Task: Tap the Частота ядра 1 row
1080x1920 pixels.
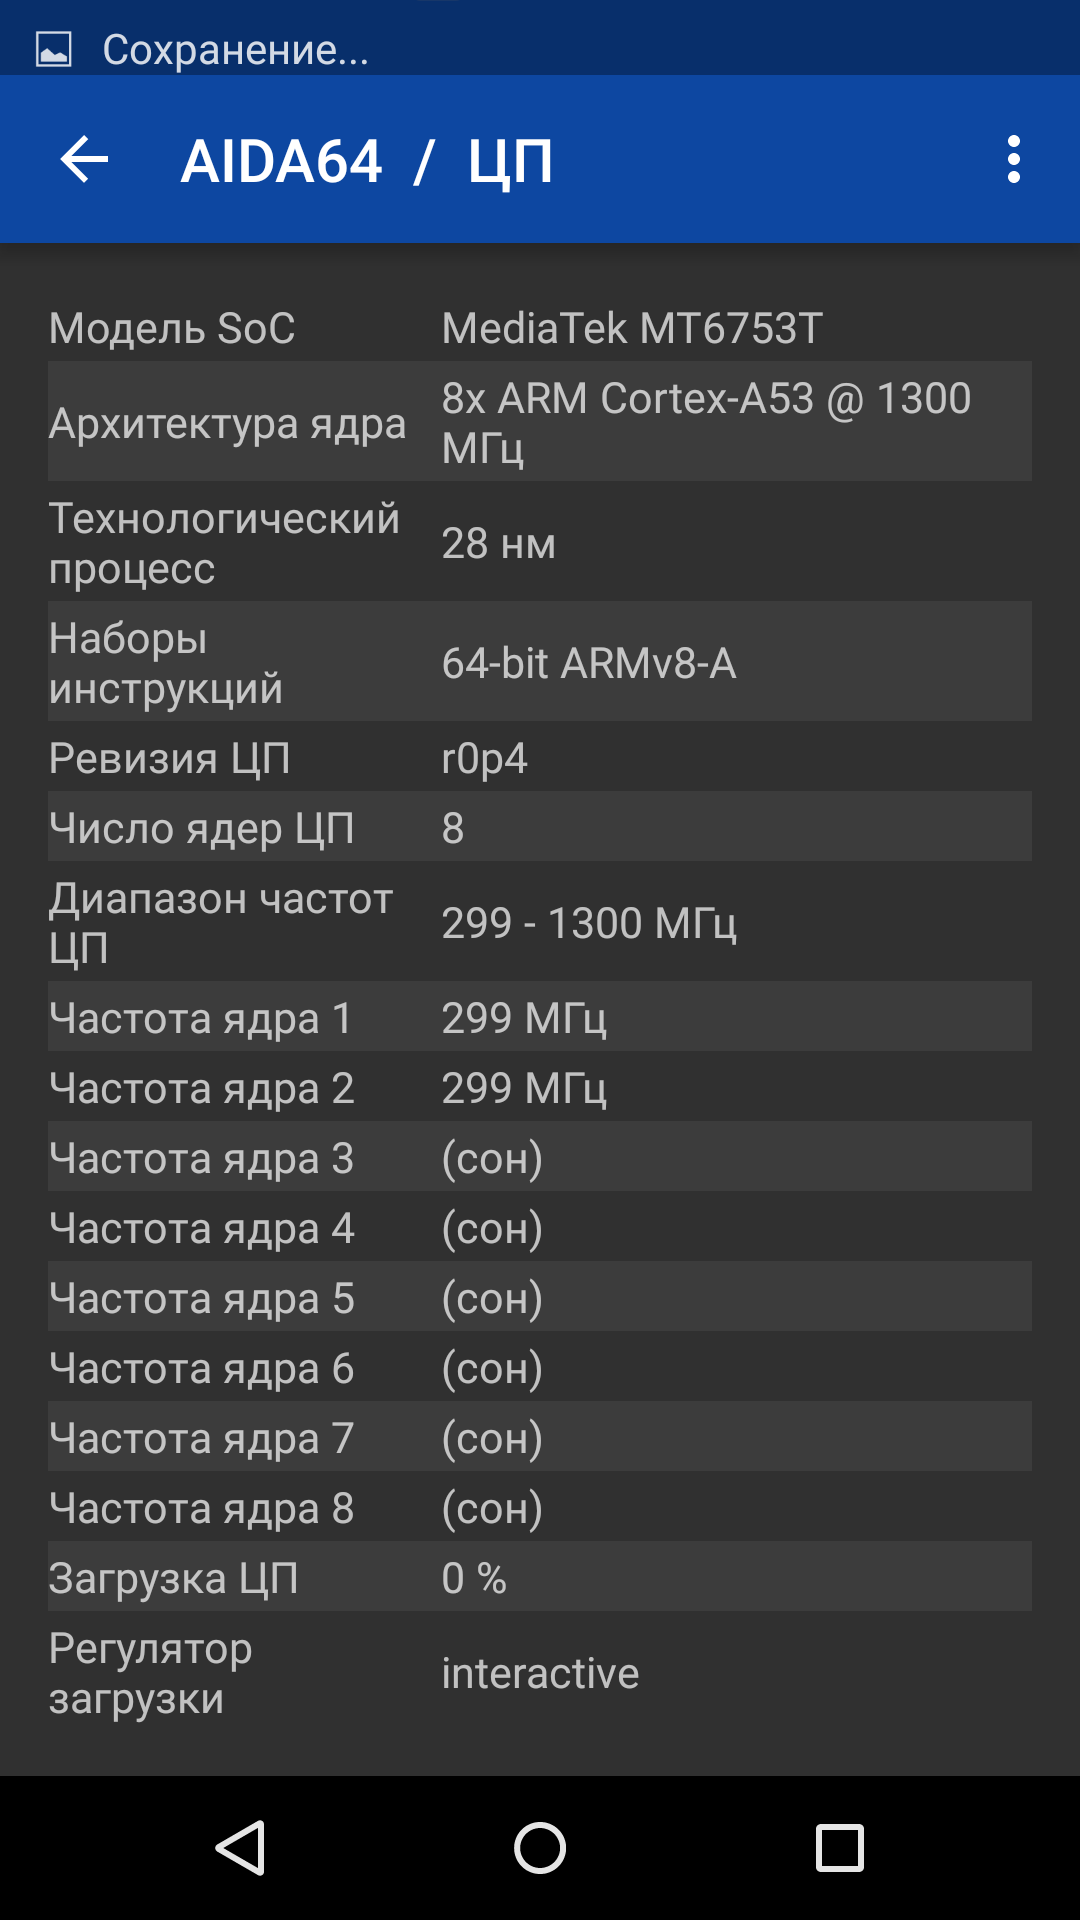Action: click(x=540, y=1016)
